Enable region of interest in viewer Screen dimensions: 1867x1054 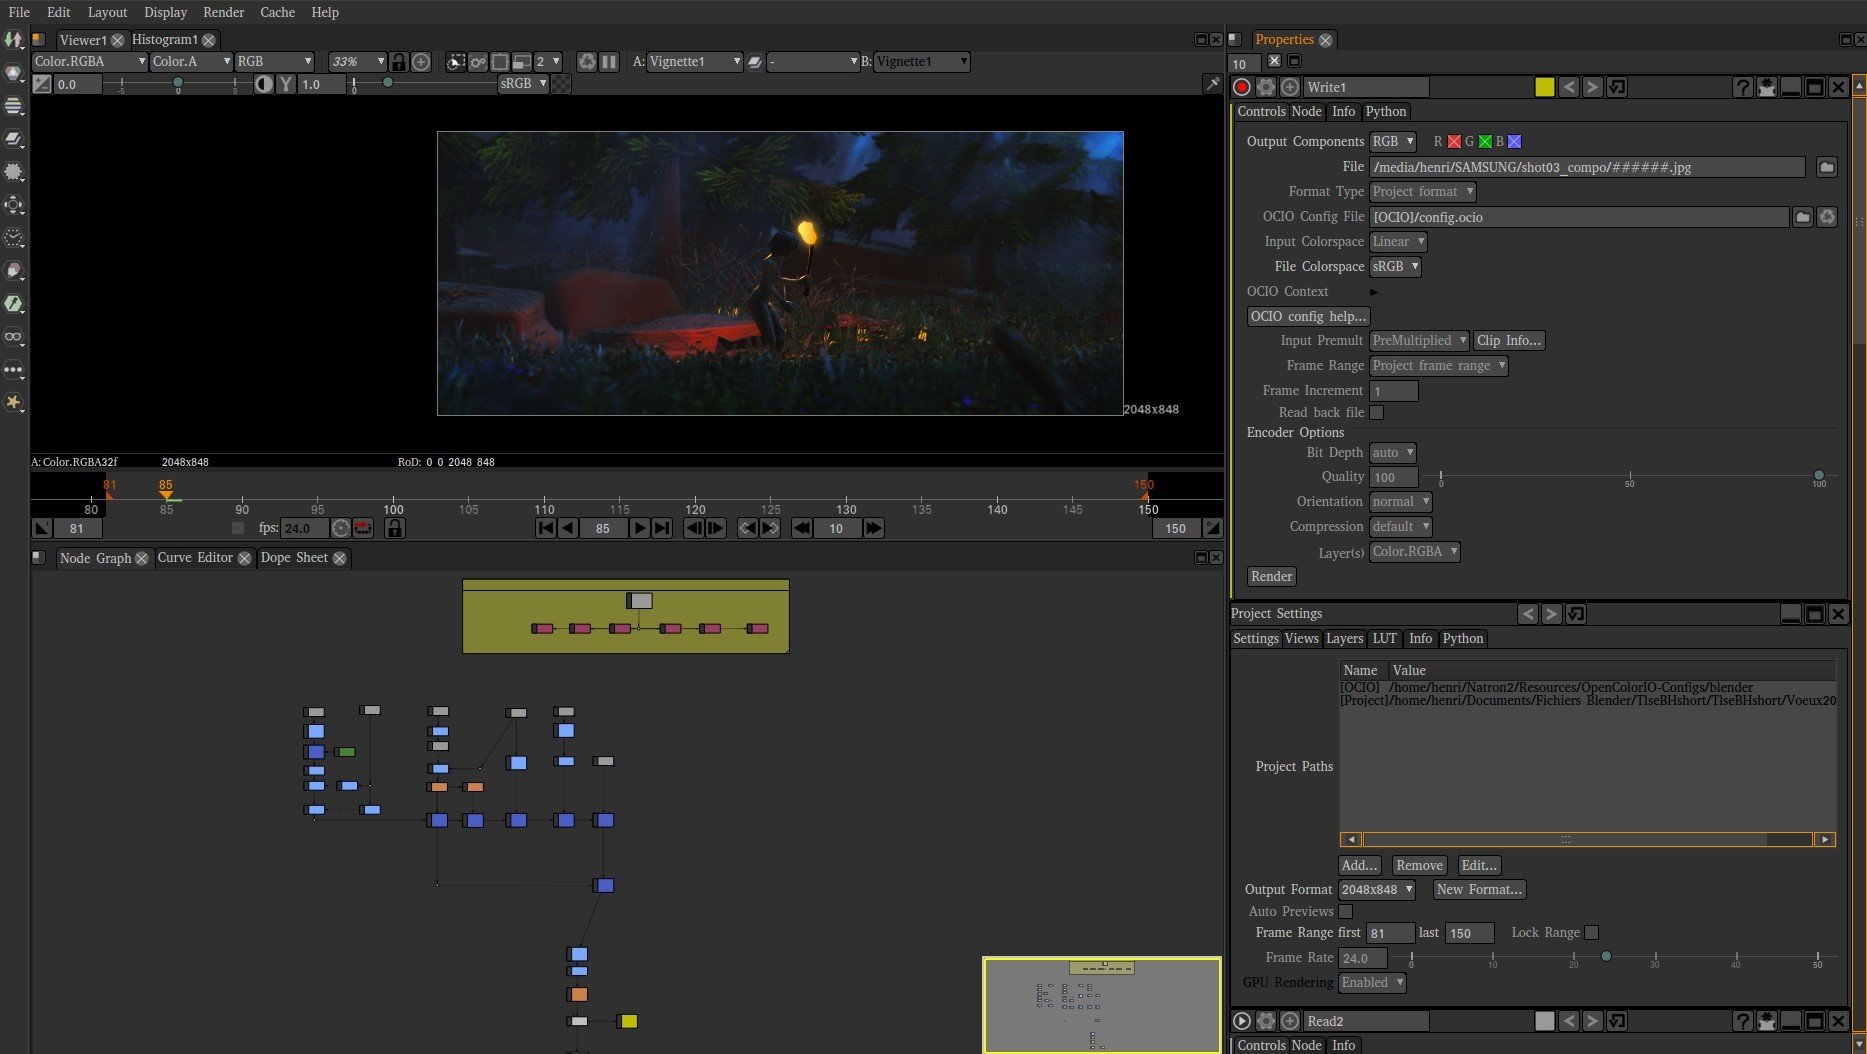click(500, 62)
